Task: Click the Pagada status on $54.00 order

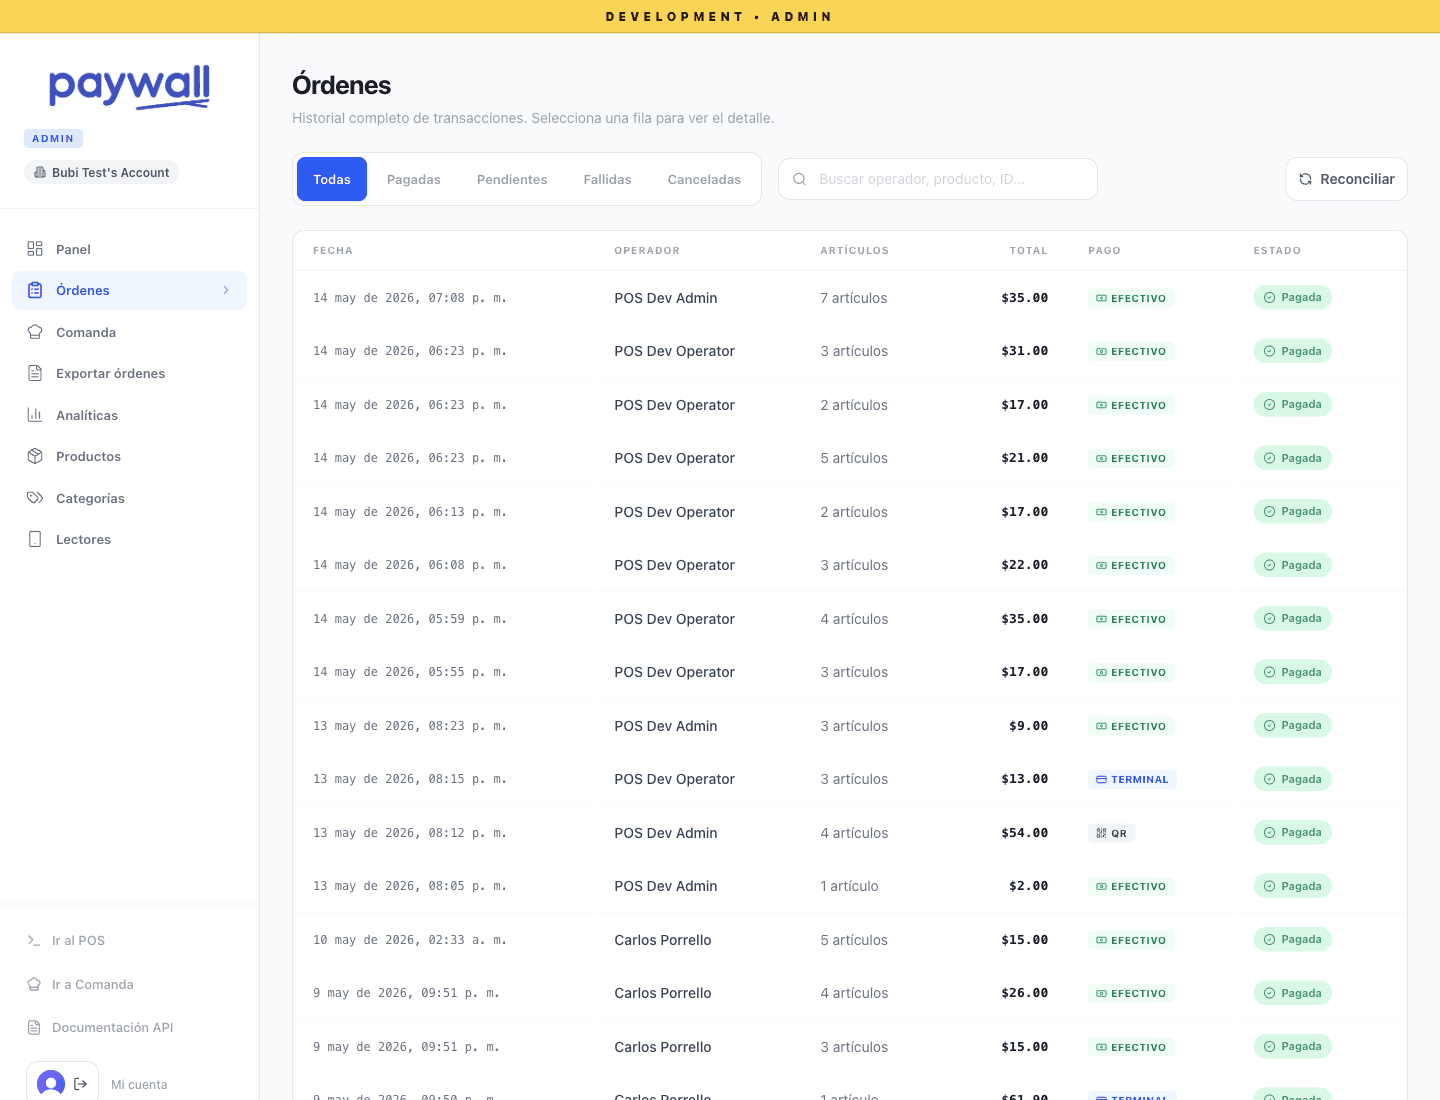Action: (x=1292, y=832)
